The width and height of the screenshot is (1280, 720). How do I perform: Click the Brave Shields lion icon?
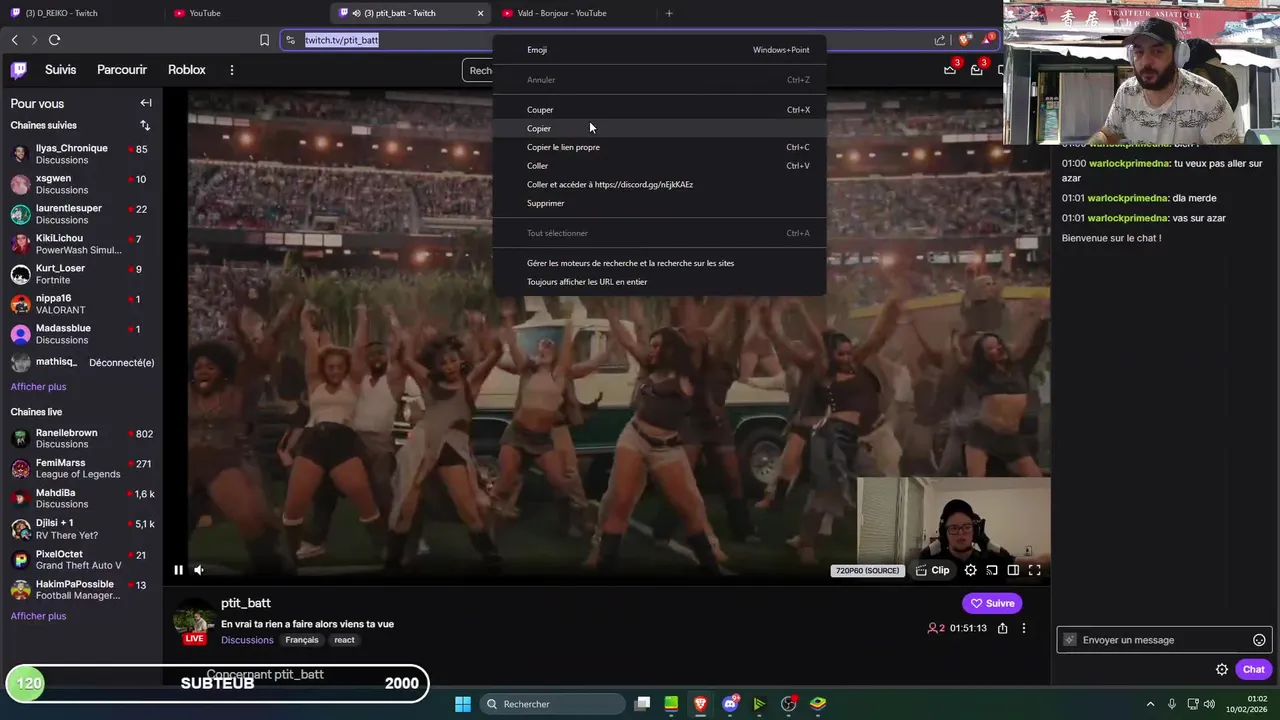964,40
